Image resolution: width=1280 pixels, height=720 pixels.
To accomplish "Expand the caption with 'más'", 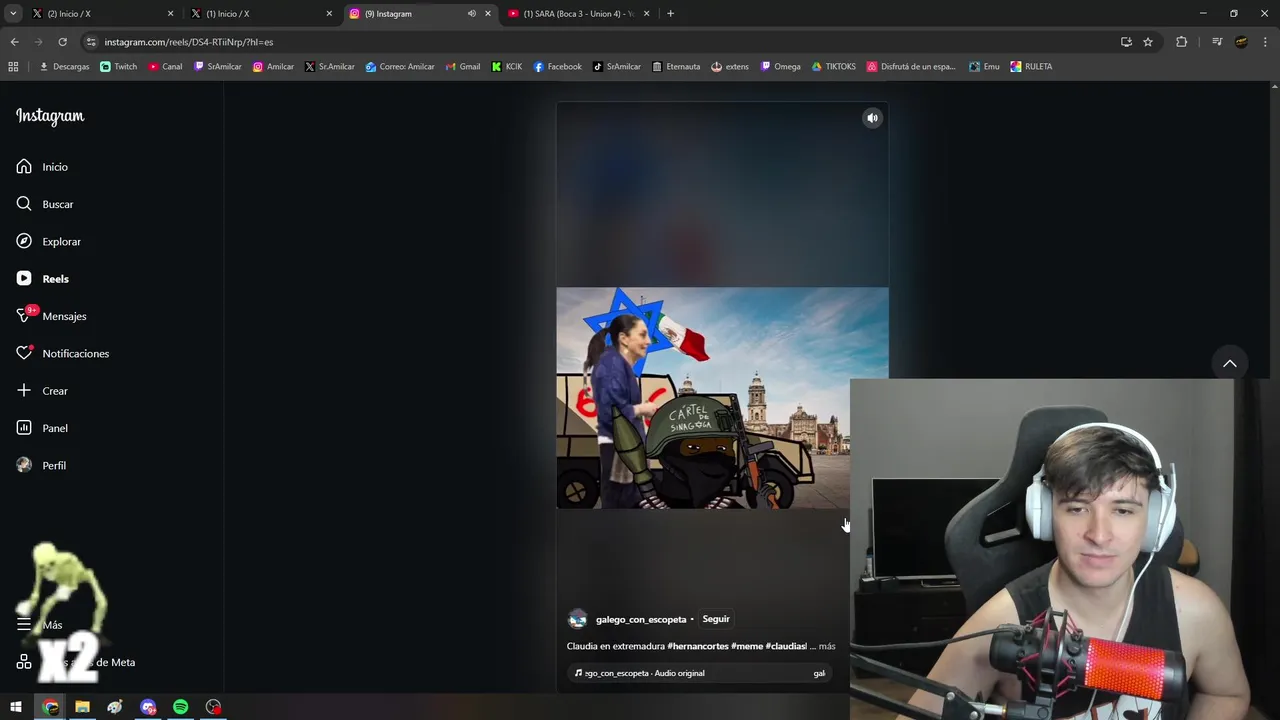I will 827,646.
